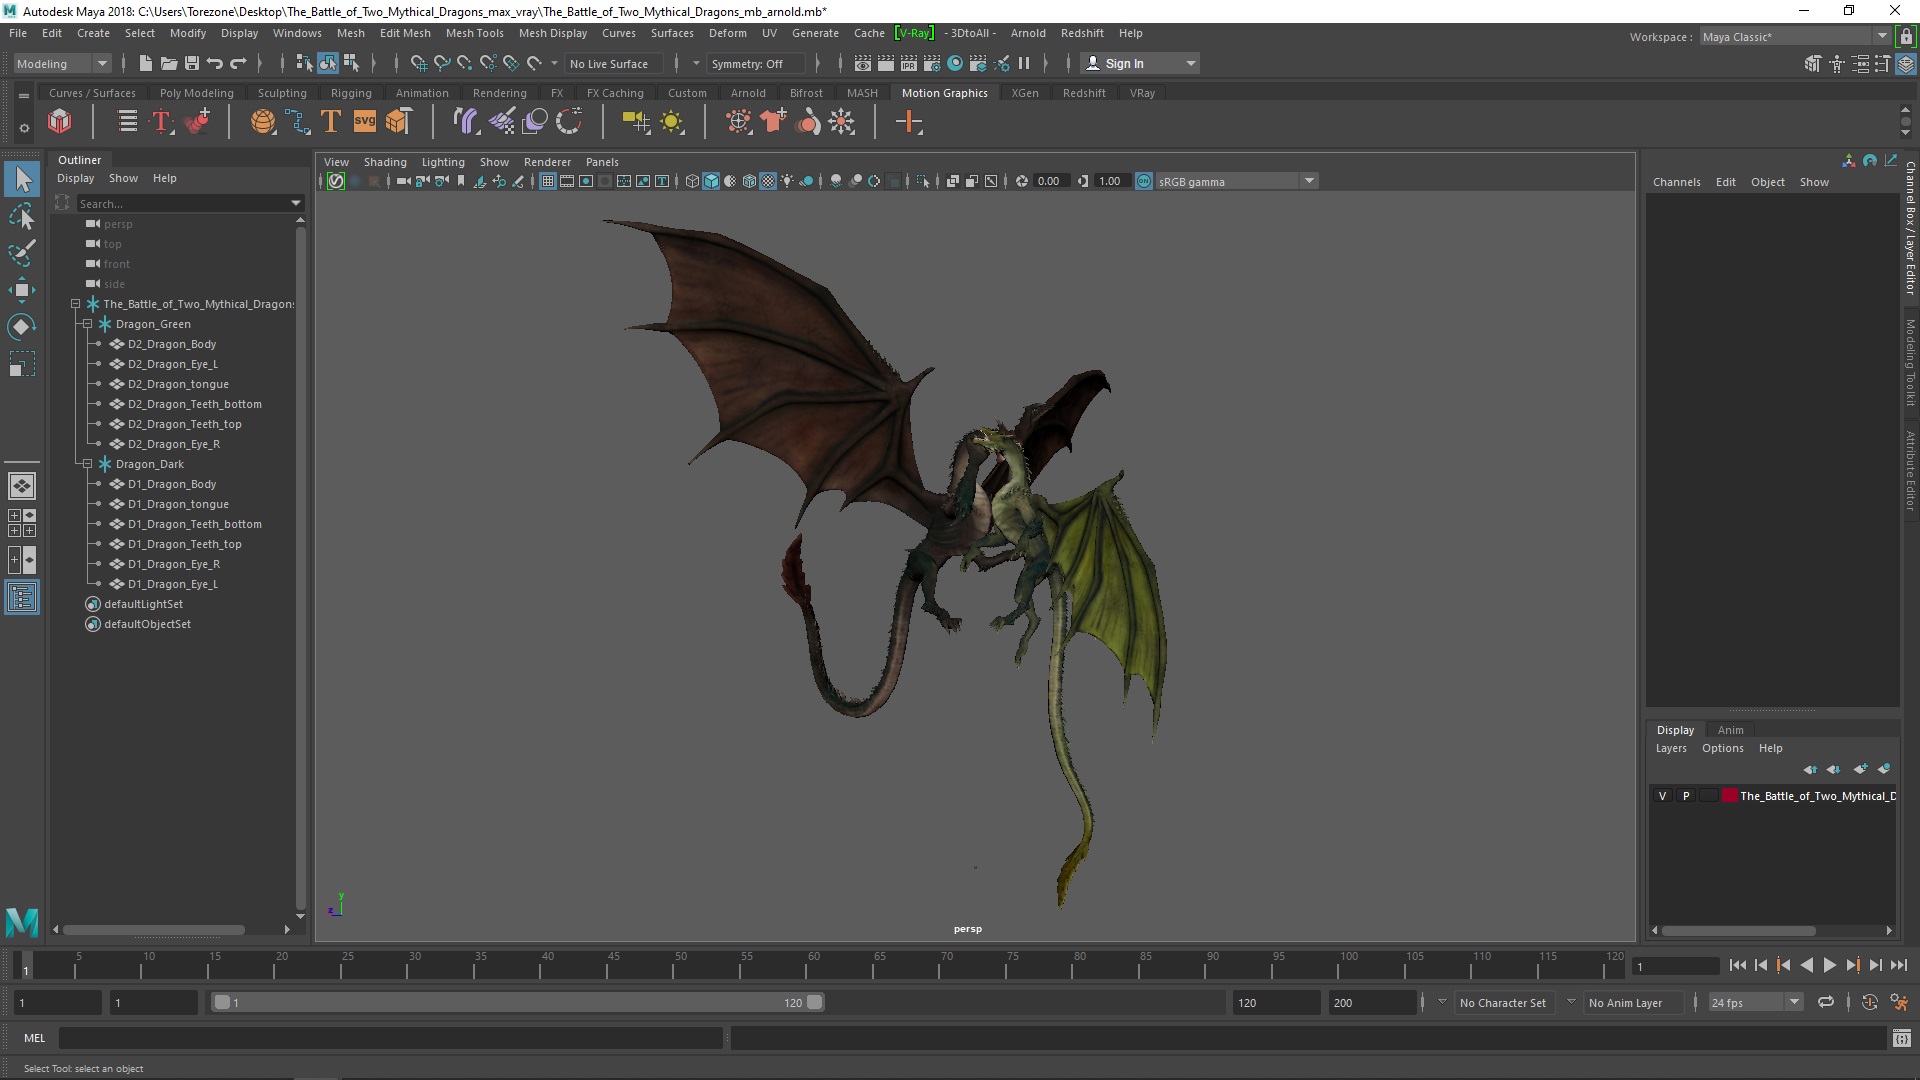Toggle loop playback mode
1920x1080 pixels.
[1826, 1002]
